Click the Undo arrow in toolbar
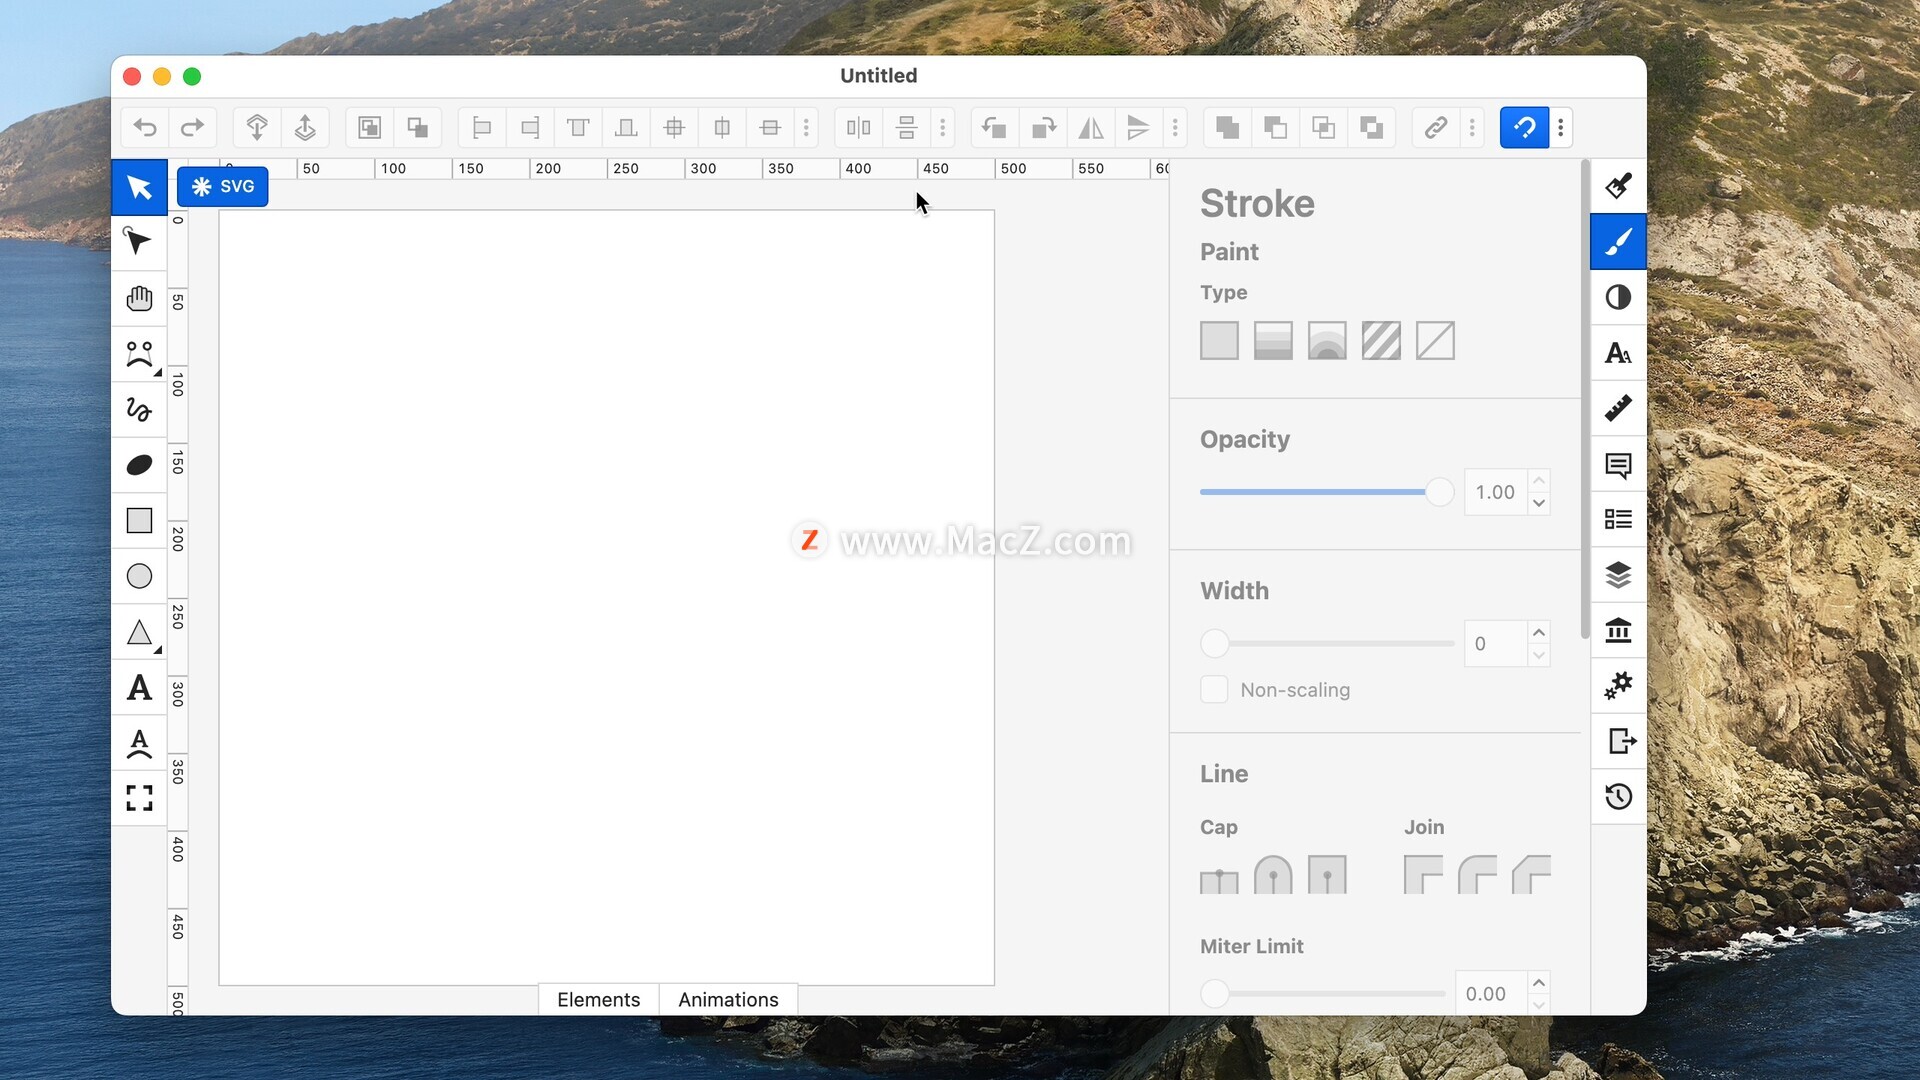This screenshot has width=1920, height=1080. coord(145,127)
